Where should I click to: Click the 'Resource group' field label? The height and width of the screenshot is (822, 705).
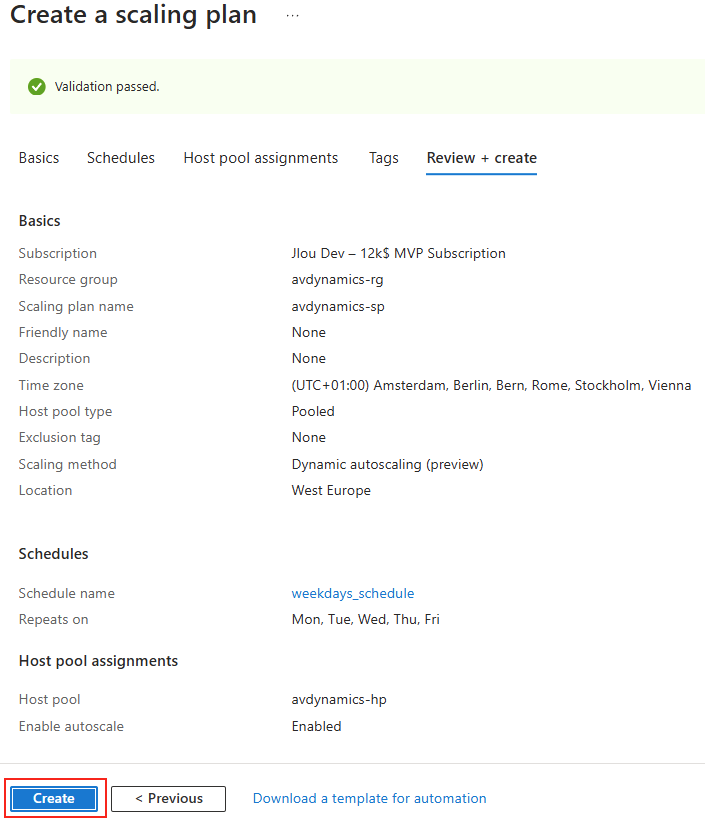(x=68, y=279)
